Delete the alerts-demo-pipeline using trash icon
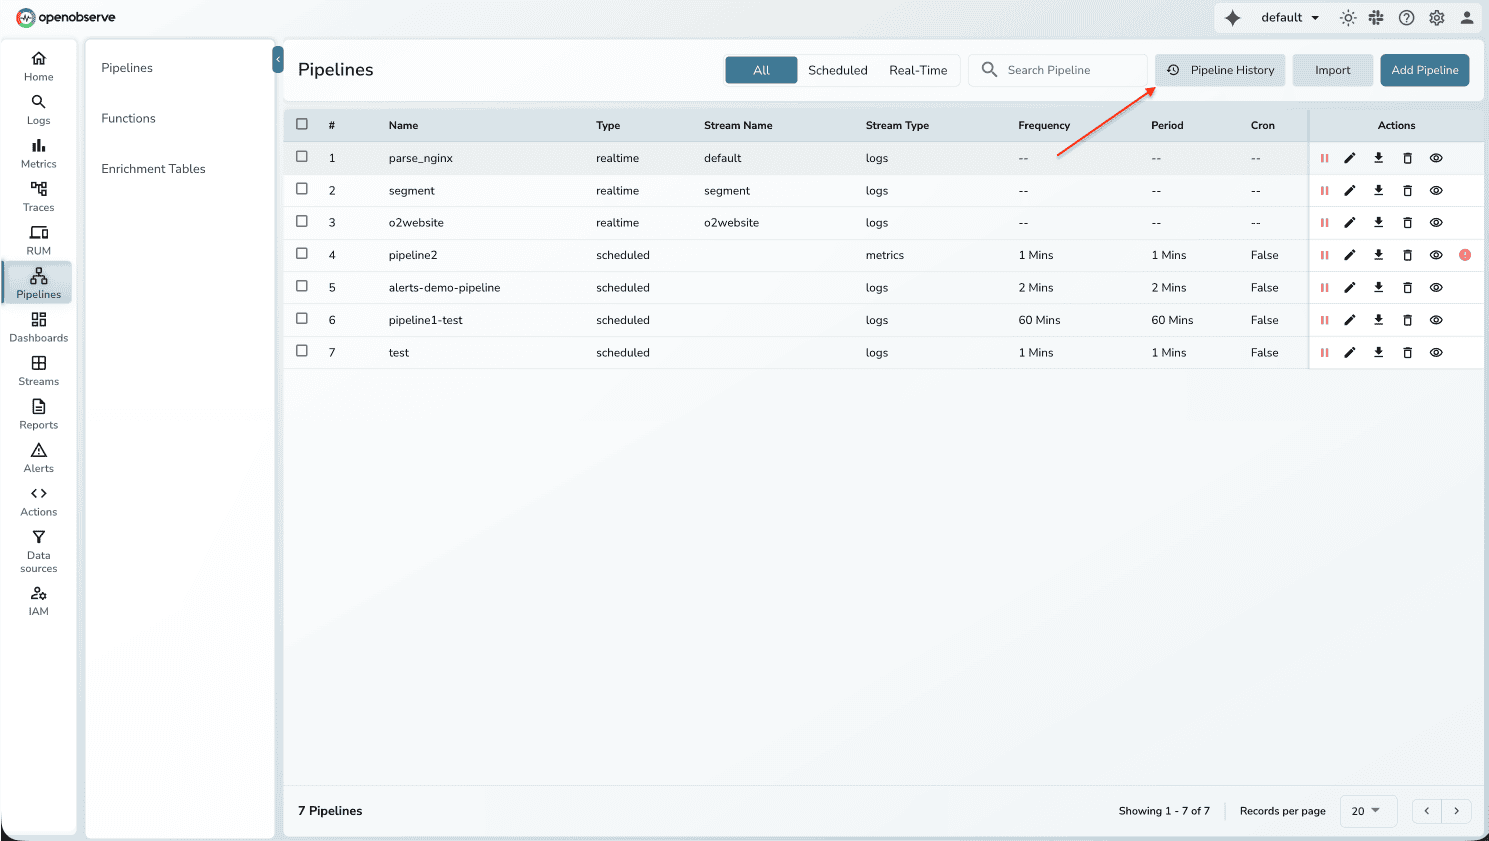This screenshot has height=841, width=1489. pyautogui.click(x=1407, y=288)
